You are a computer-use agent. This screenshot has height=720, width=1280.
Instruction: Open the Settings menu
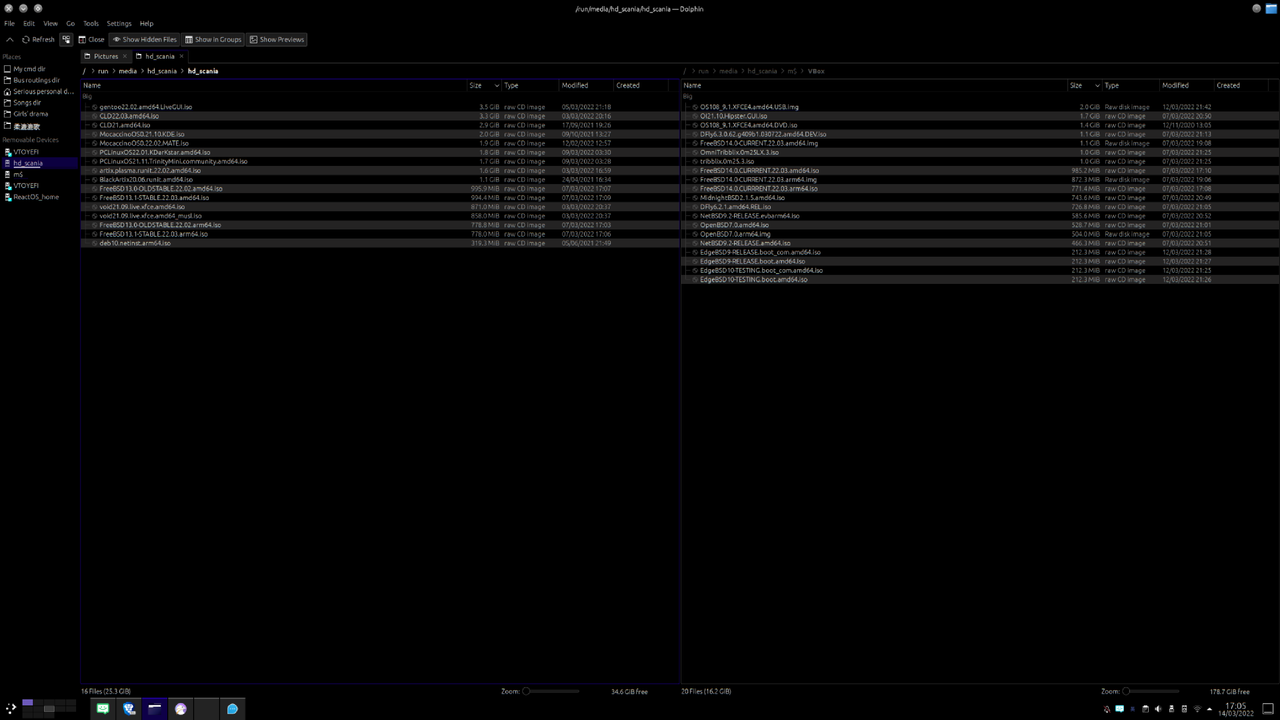coord(119,23)
